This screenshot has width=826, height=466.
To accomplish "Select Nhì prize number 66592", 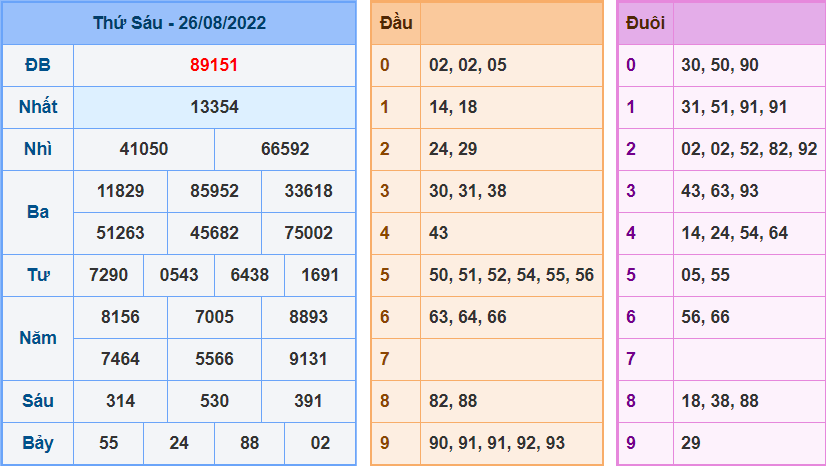I will tap(285, 149).
